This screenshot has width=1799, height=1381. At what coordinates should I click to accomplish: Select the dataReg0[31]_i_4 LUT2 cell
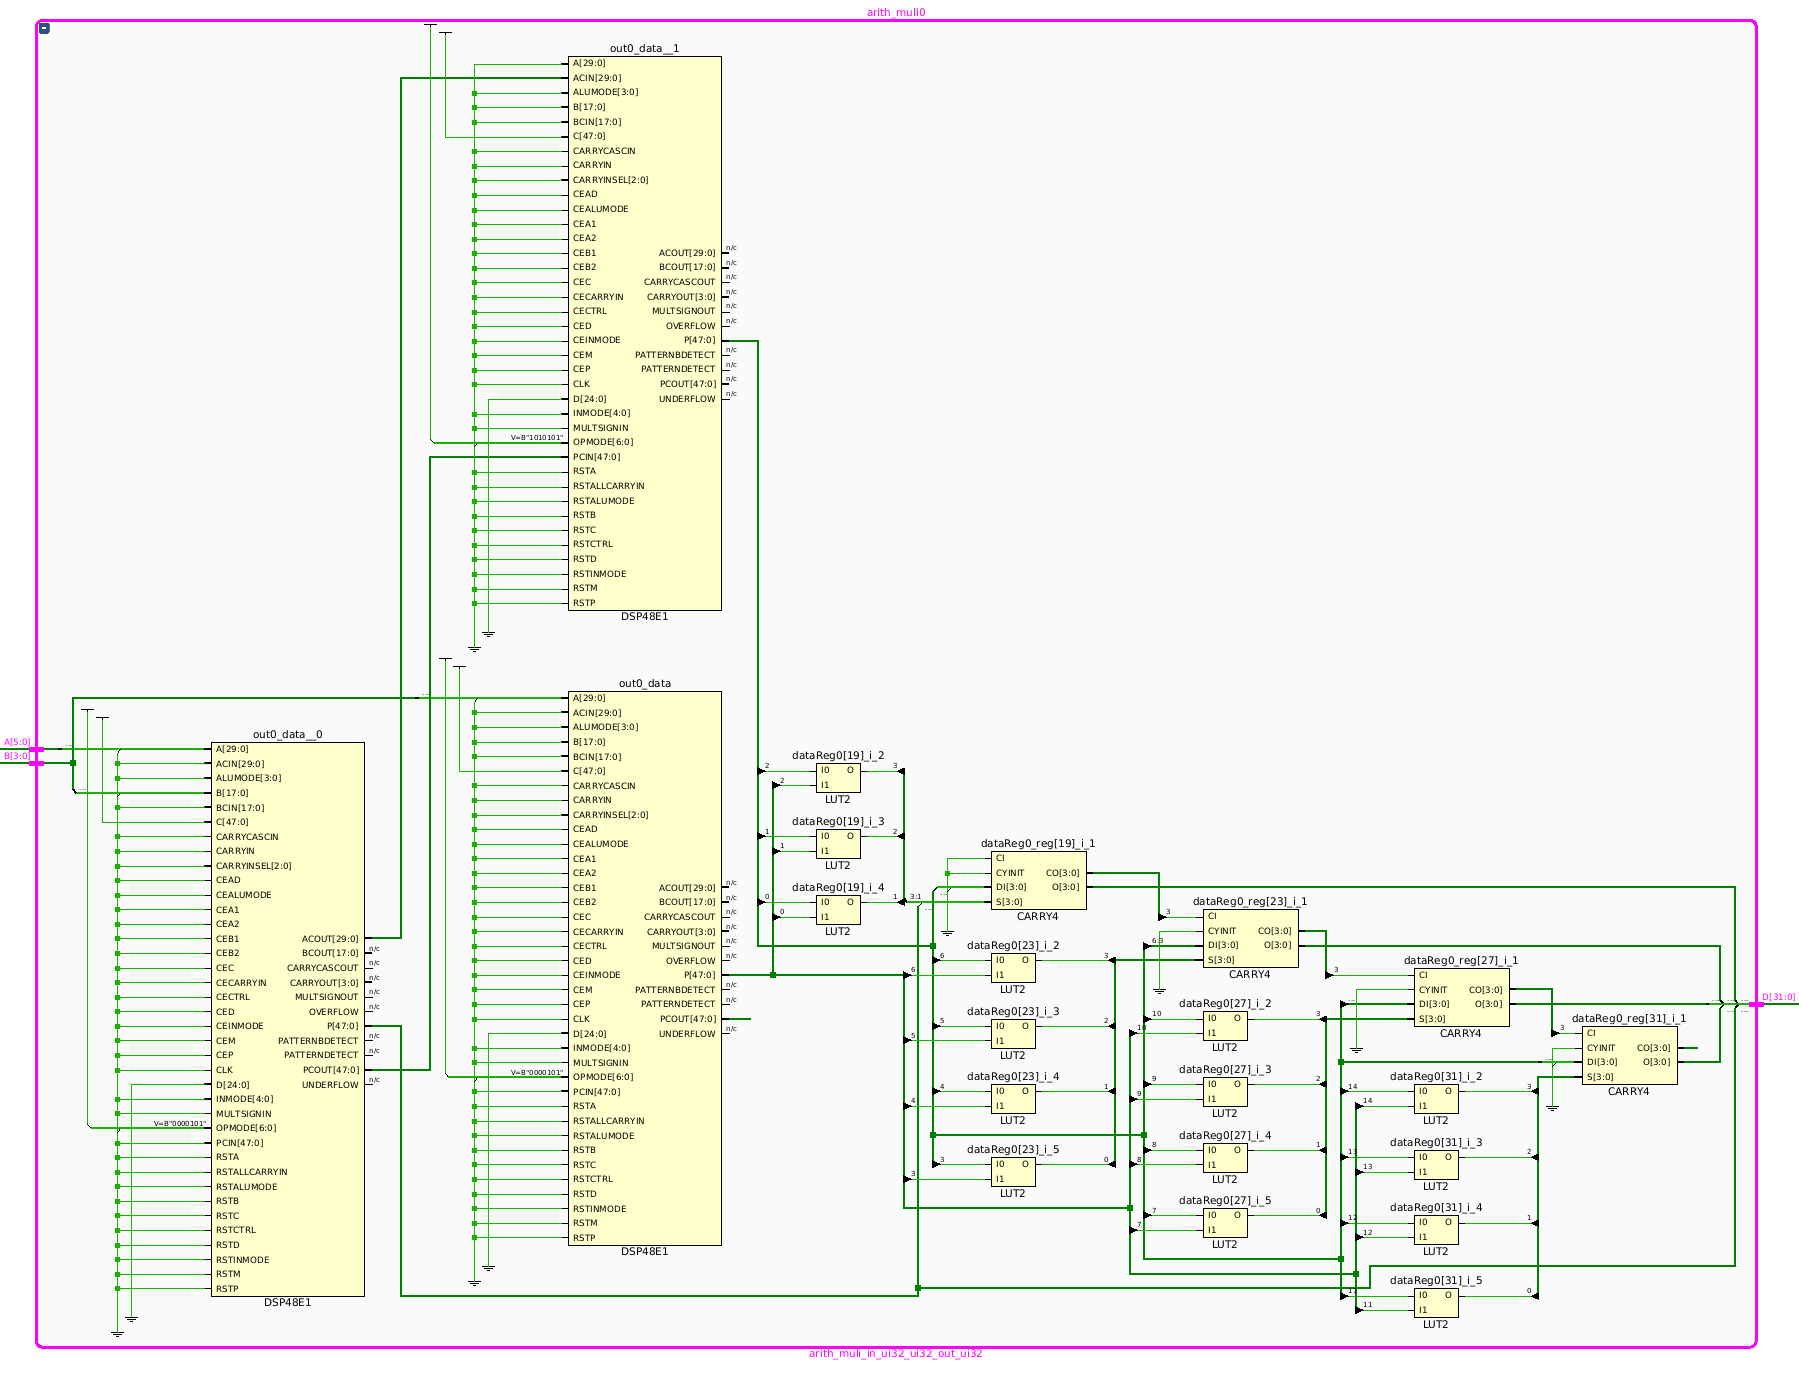point(1436,1230)
